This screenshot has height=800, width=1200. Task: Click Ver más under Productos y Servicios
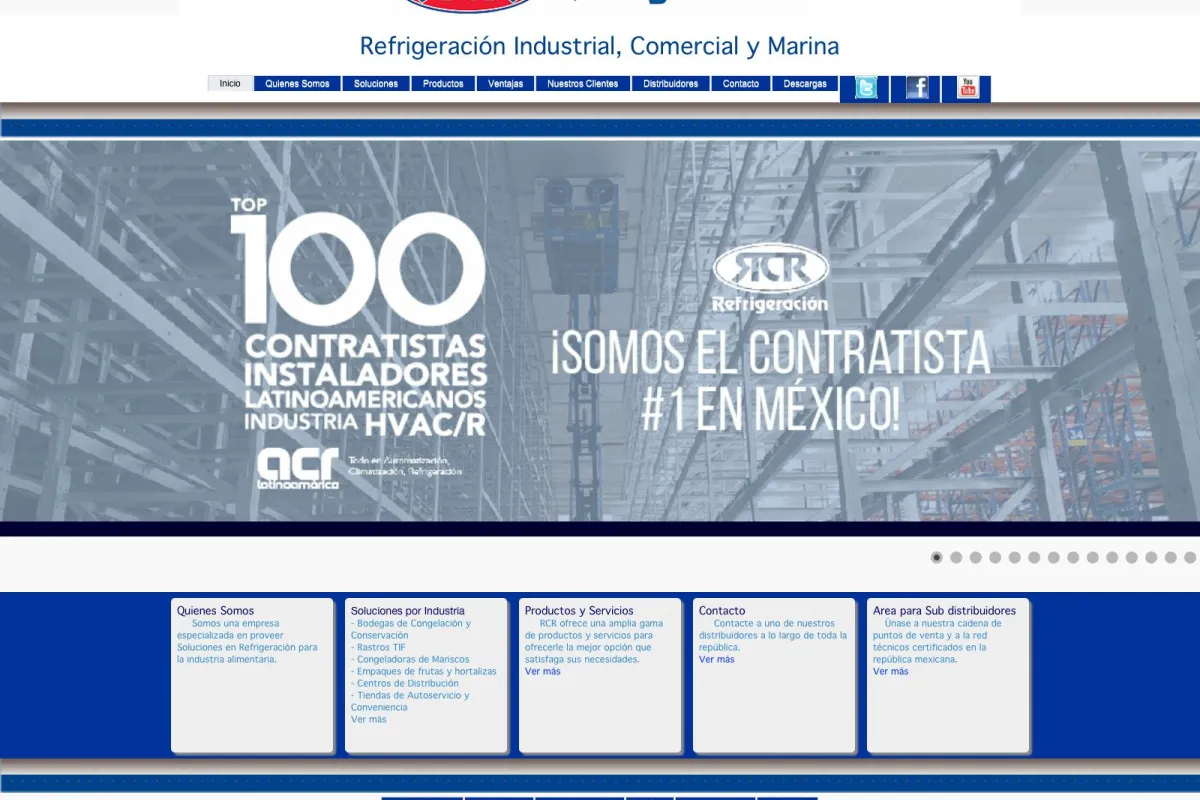[543, 672]
